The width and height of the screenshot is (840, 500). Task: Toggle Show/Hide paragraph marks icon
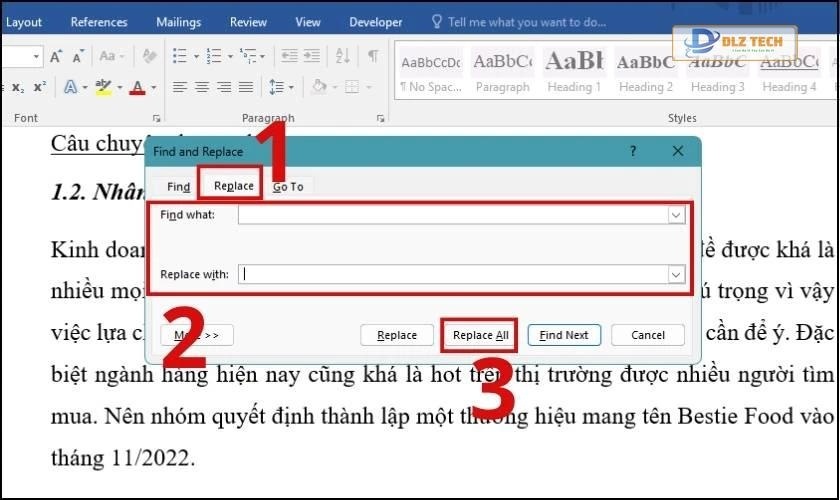tap(373, 56)
